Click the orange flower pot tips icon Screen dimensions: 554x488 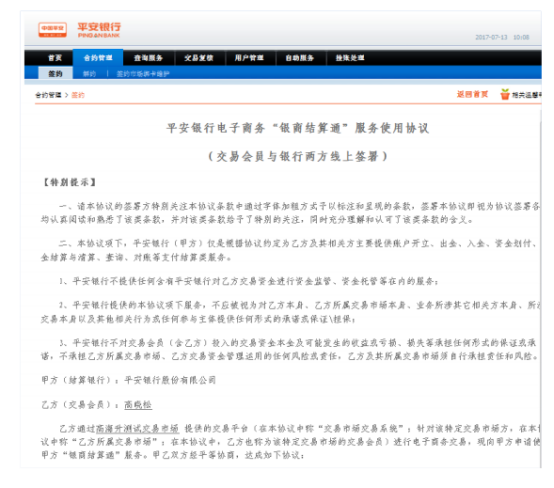click(x=505, y=94)
